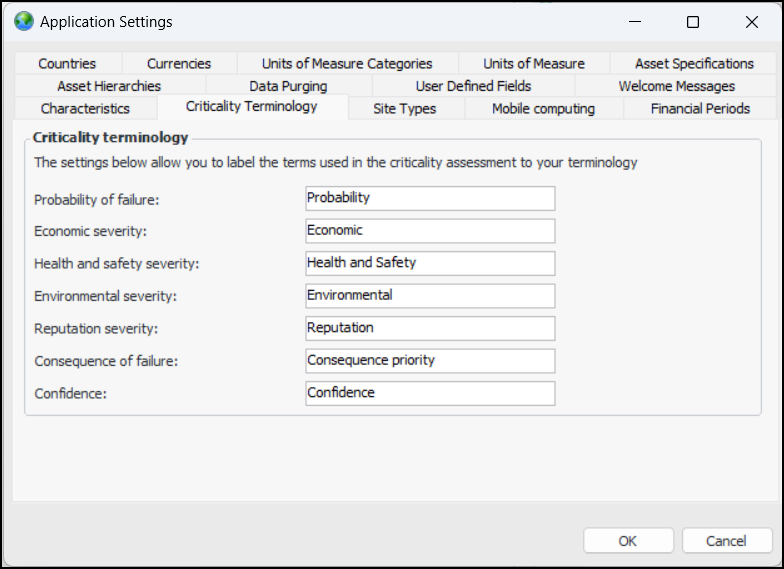Click the Application Settings globe icon
This screenshot has height=569, width=784.
coord(24,21)
